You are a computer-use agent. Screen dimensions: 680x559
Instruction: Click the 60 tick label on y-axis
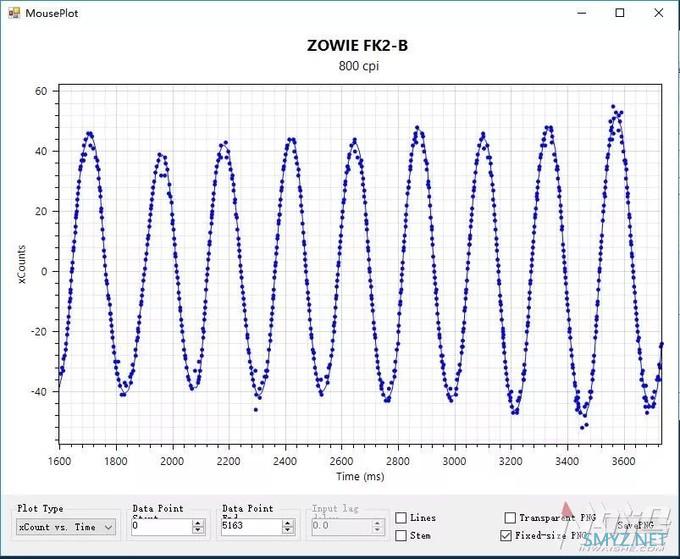coord(41,91)
